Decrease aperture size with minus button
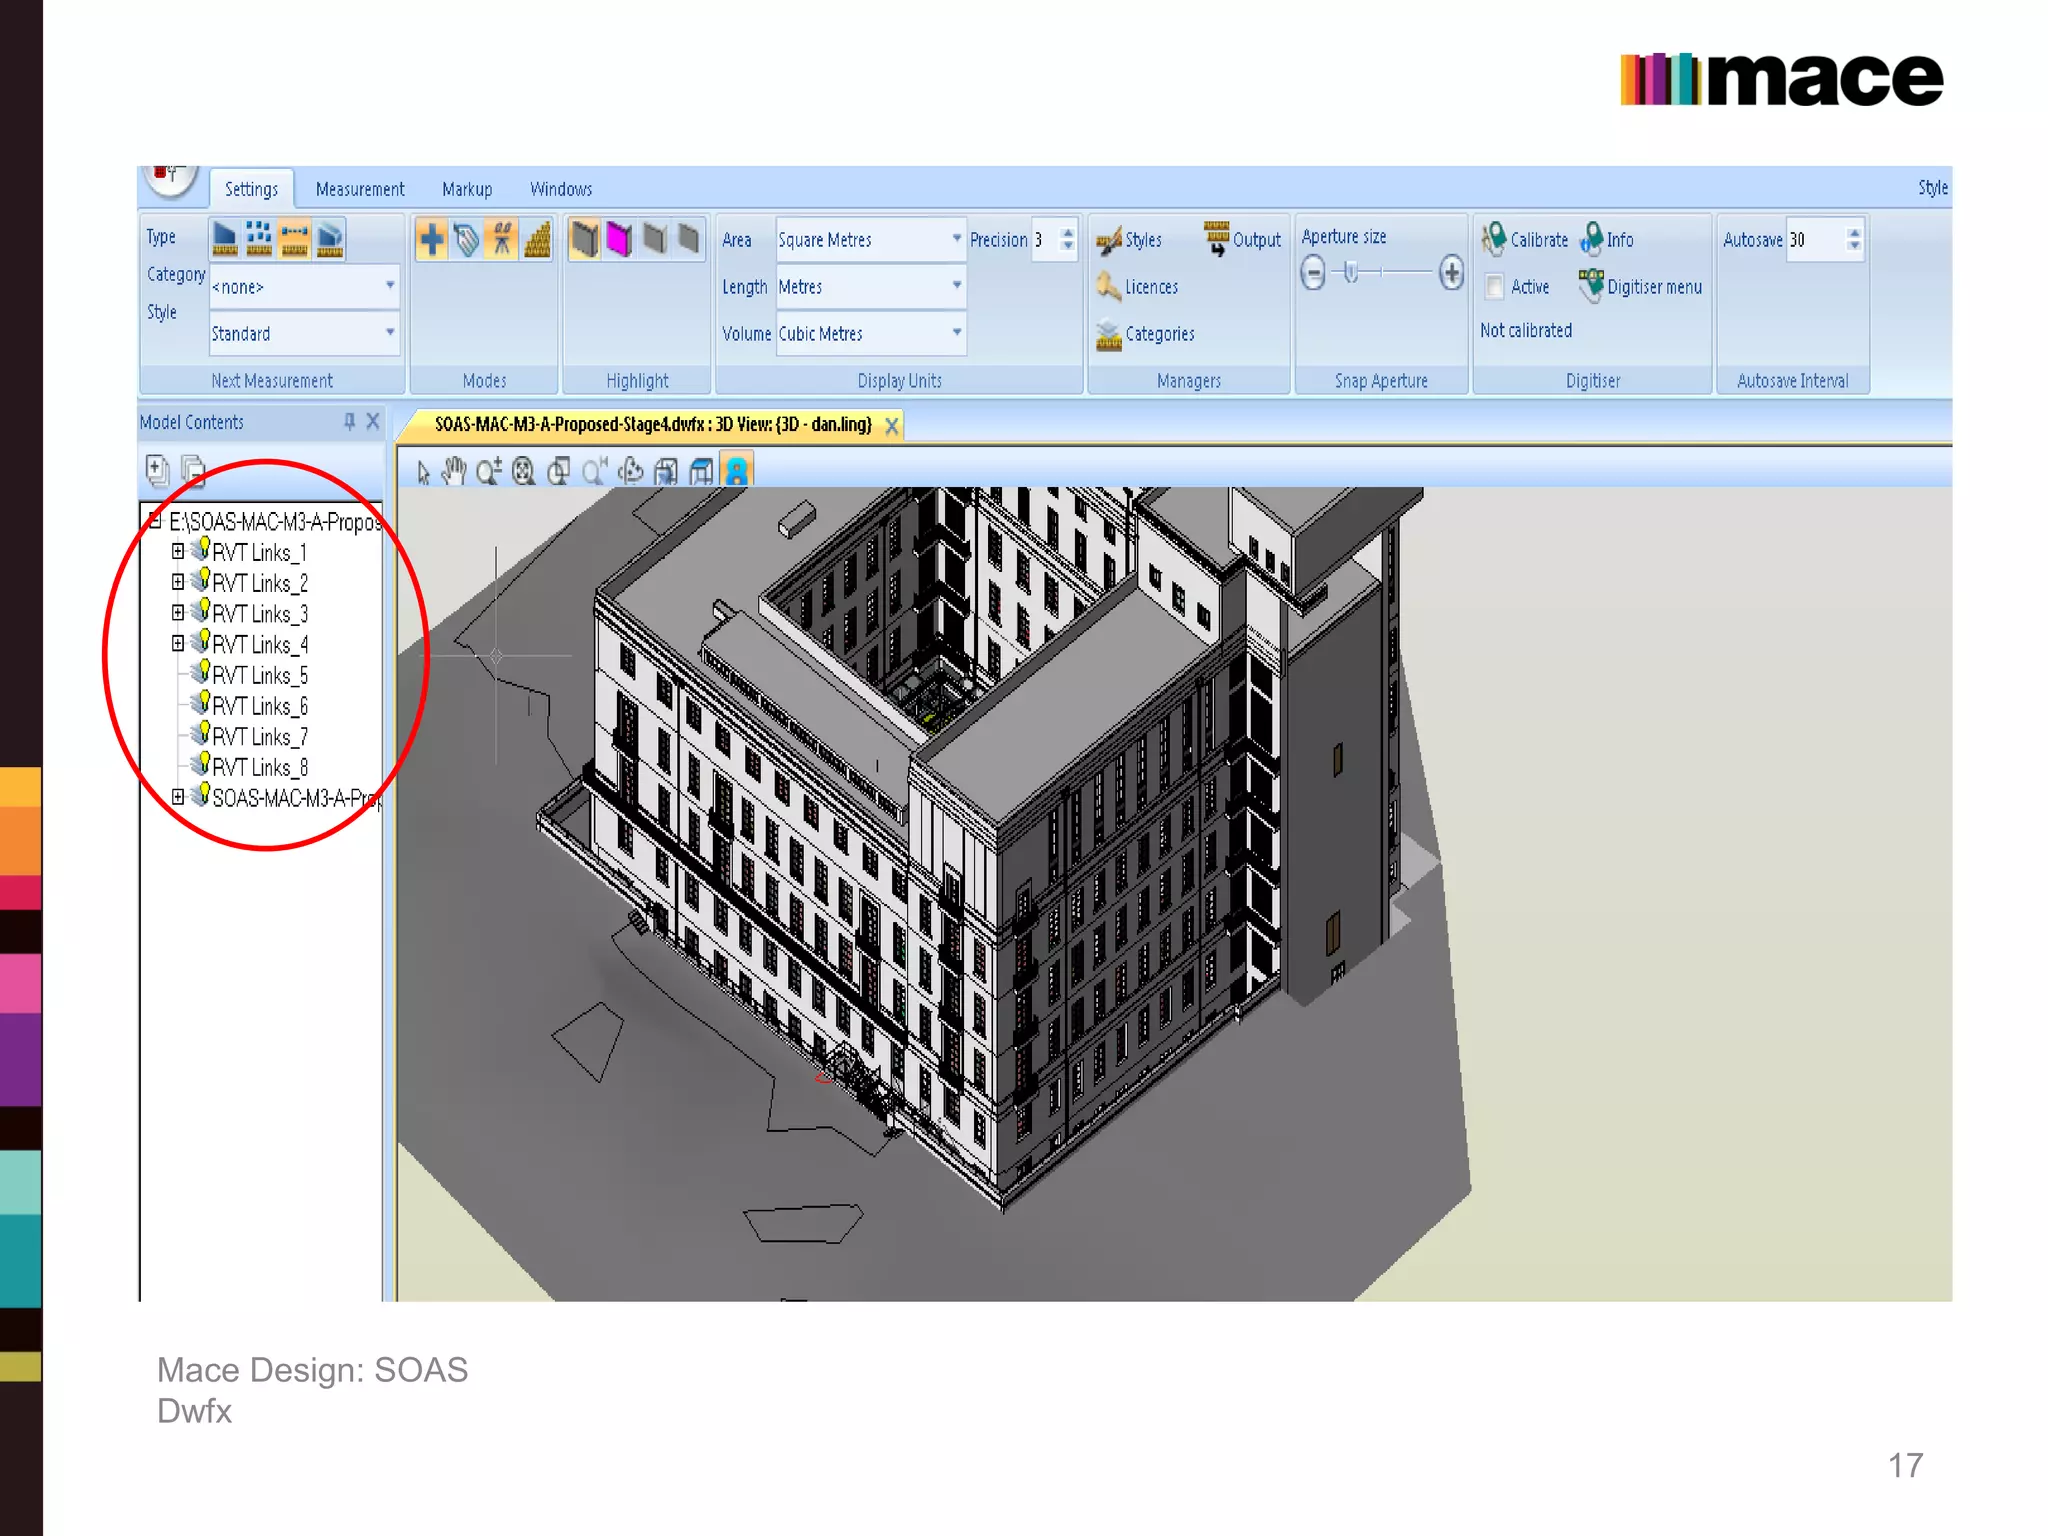Viewport: 2048px width, 1536px height. 1314,273
